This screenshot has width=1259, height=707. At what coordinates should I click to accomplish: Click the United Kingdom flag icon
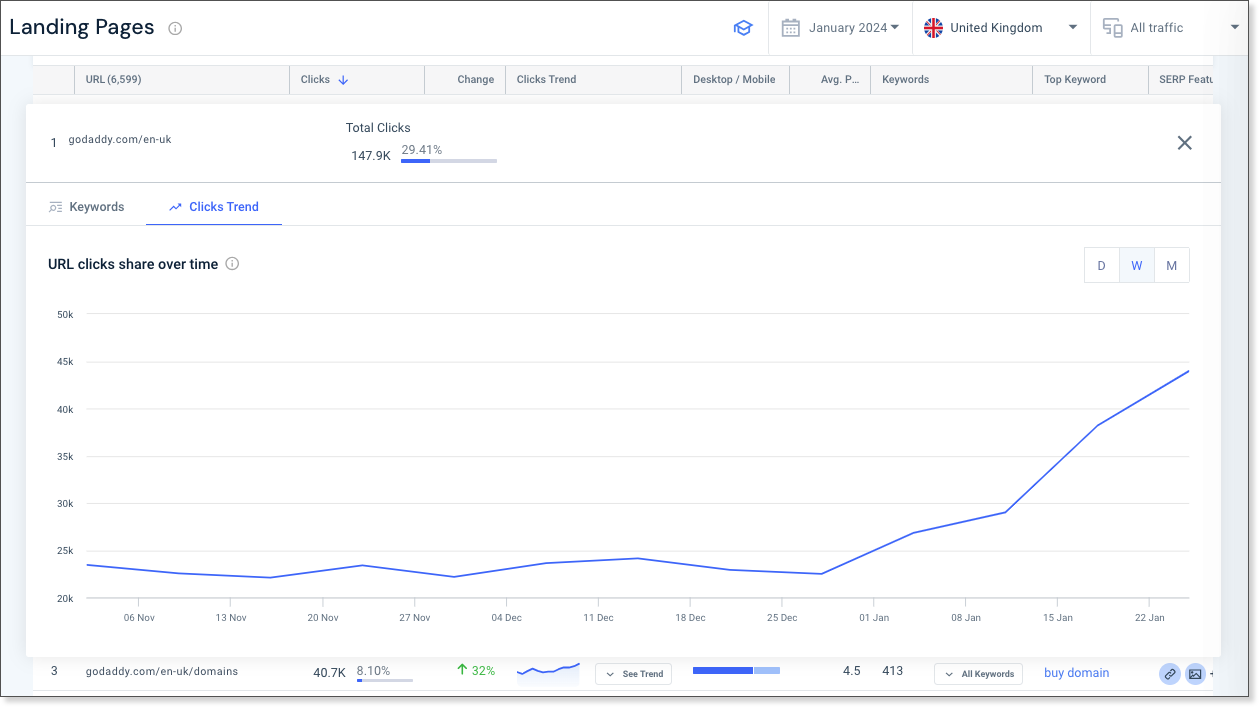[x=933, y=28]
